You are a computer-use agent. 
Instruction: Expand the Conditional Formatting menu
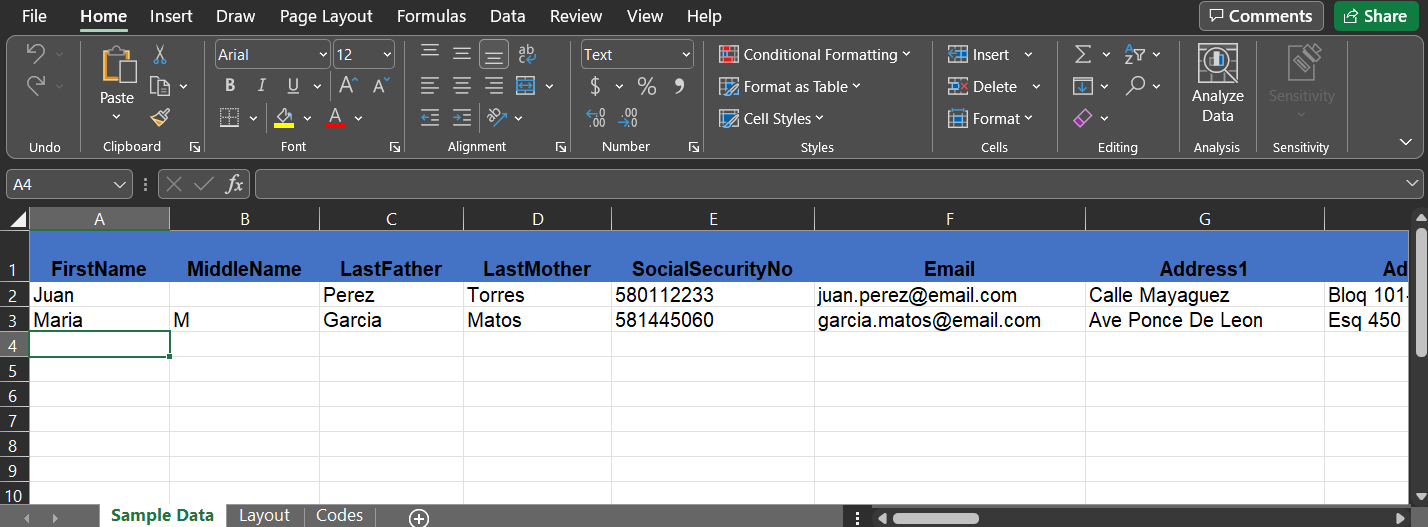coord(814,54)
